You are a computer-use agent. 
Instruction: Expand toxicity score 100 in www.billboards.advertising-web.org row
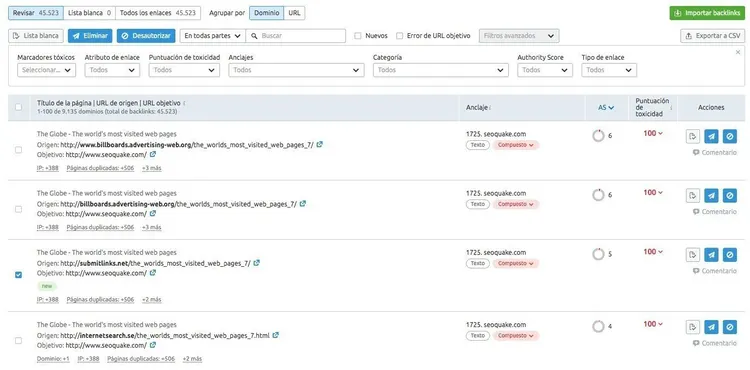pyautogui.click(x=653, y=133)
